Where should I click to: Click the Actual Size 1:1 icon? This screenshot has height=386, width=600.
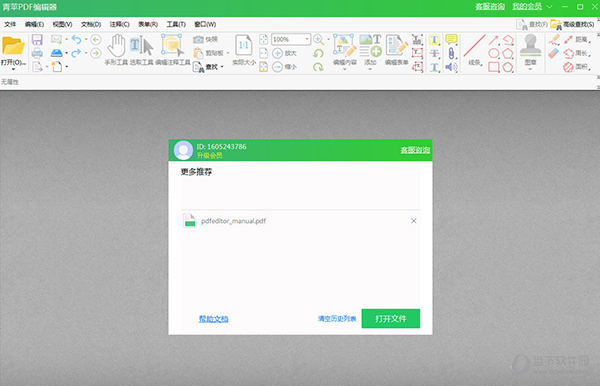[x=244, y=50]
